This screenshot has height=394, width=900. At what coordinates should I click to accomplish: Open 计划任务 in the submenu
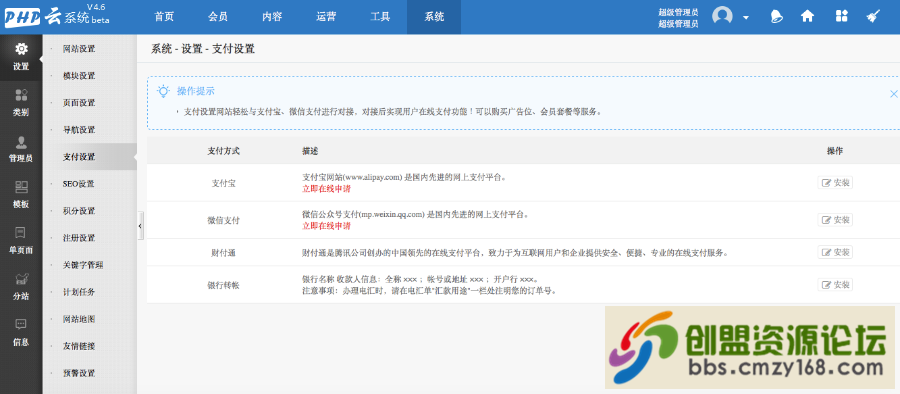[79, 292]
